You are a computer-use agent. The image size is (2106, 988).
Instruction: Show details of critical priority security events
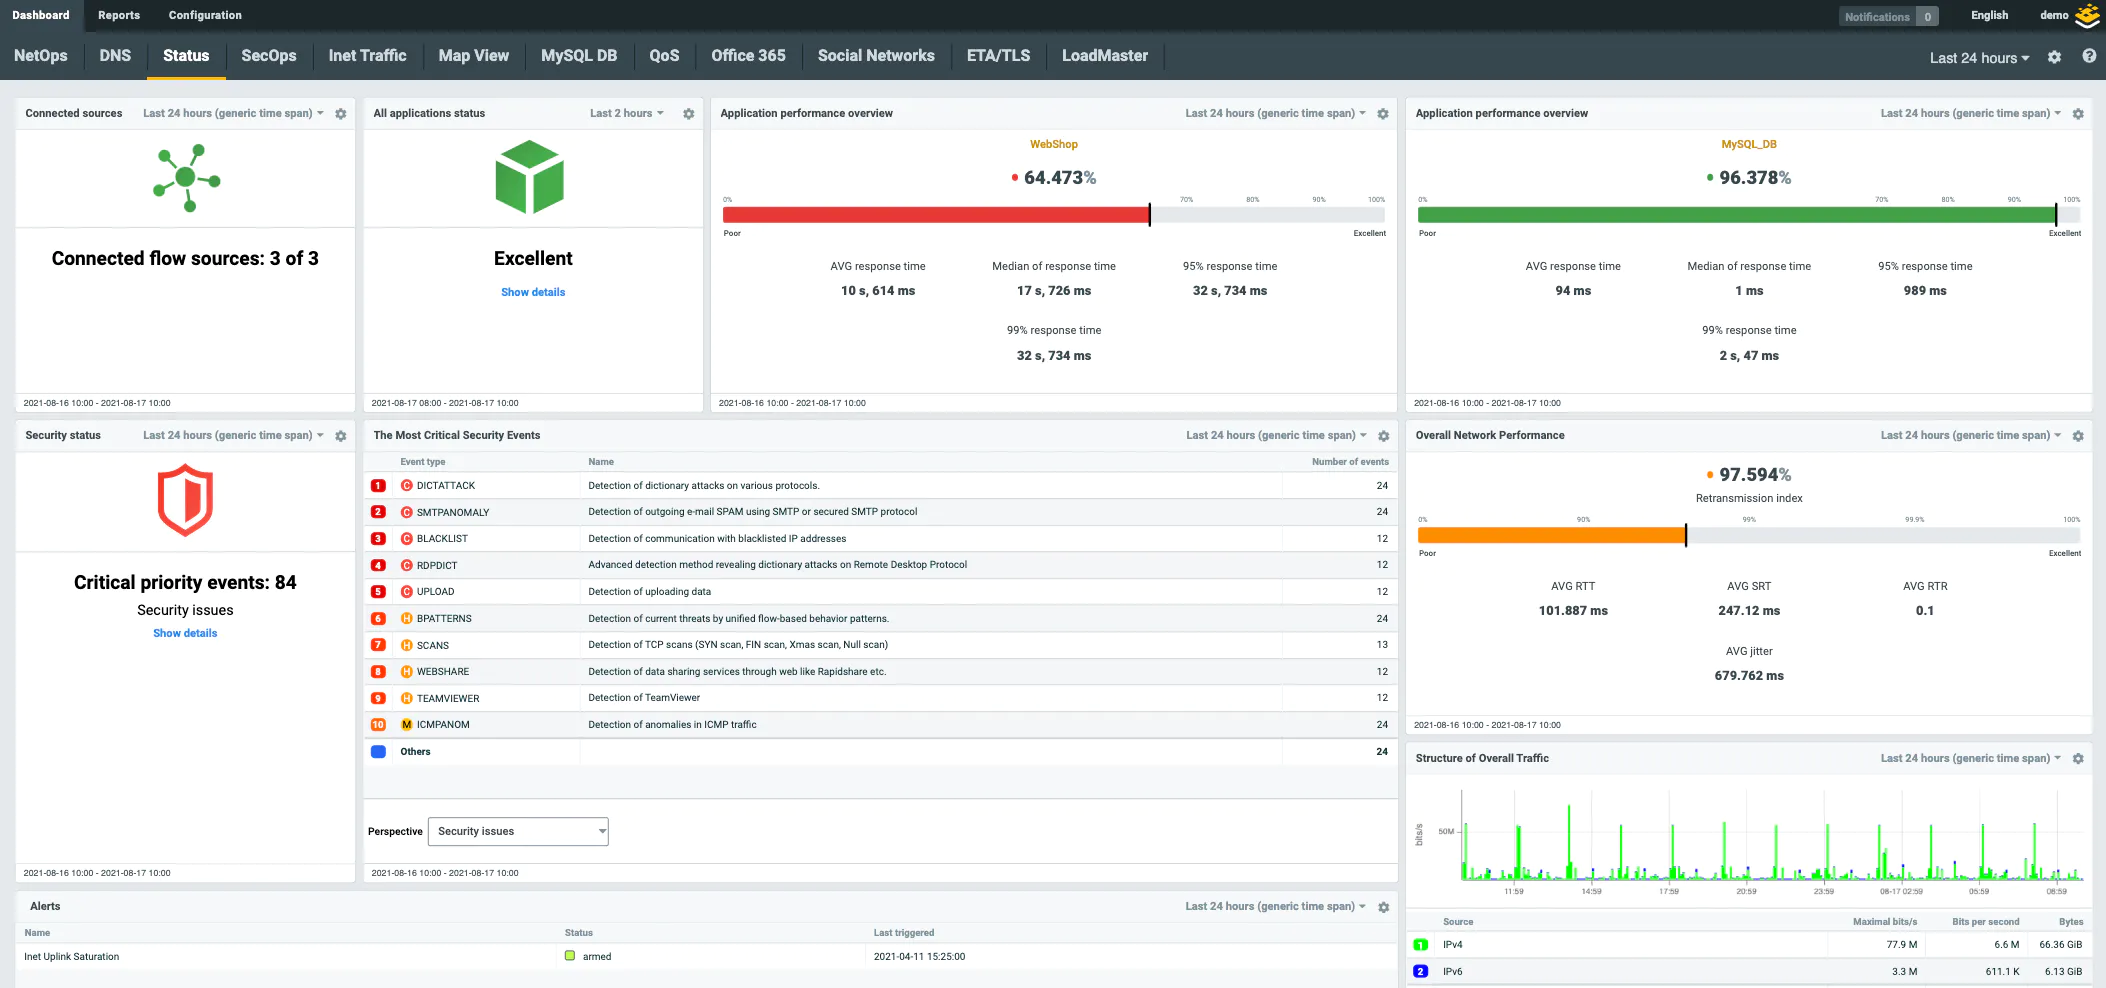pos(184,632)
